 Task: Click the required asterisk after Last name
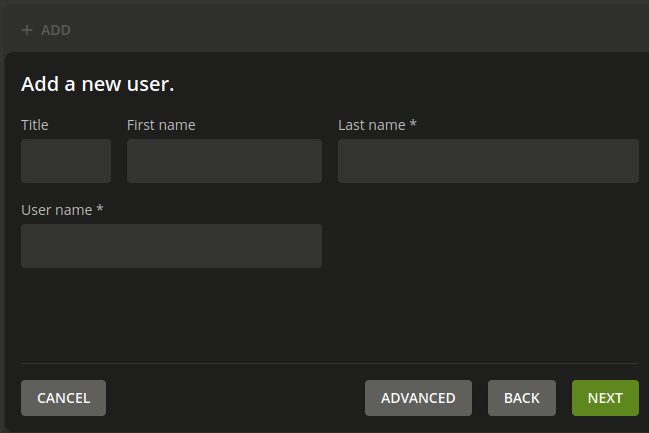(413, 124)
